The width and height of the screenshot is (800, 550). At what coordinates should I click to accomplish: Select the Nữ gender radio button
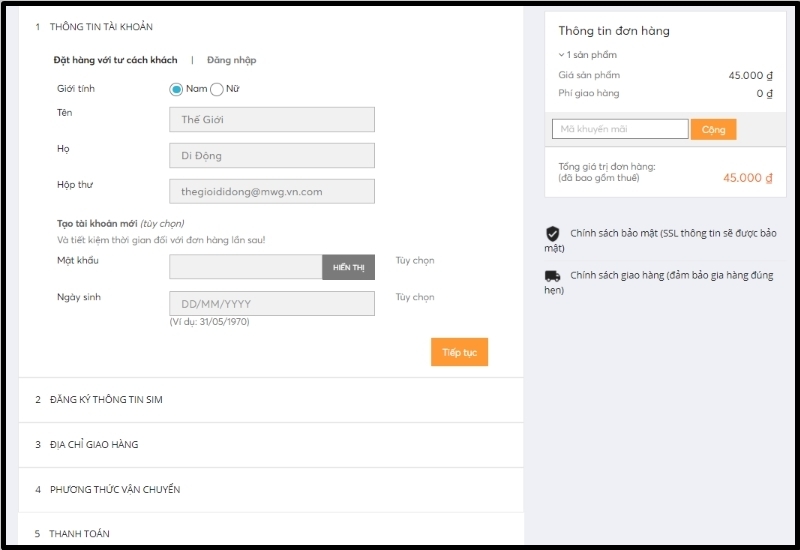[216, 89]
